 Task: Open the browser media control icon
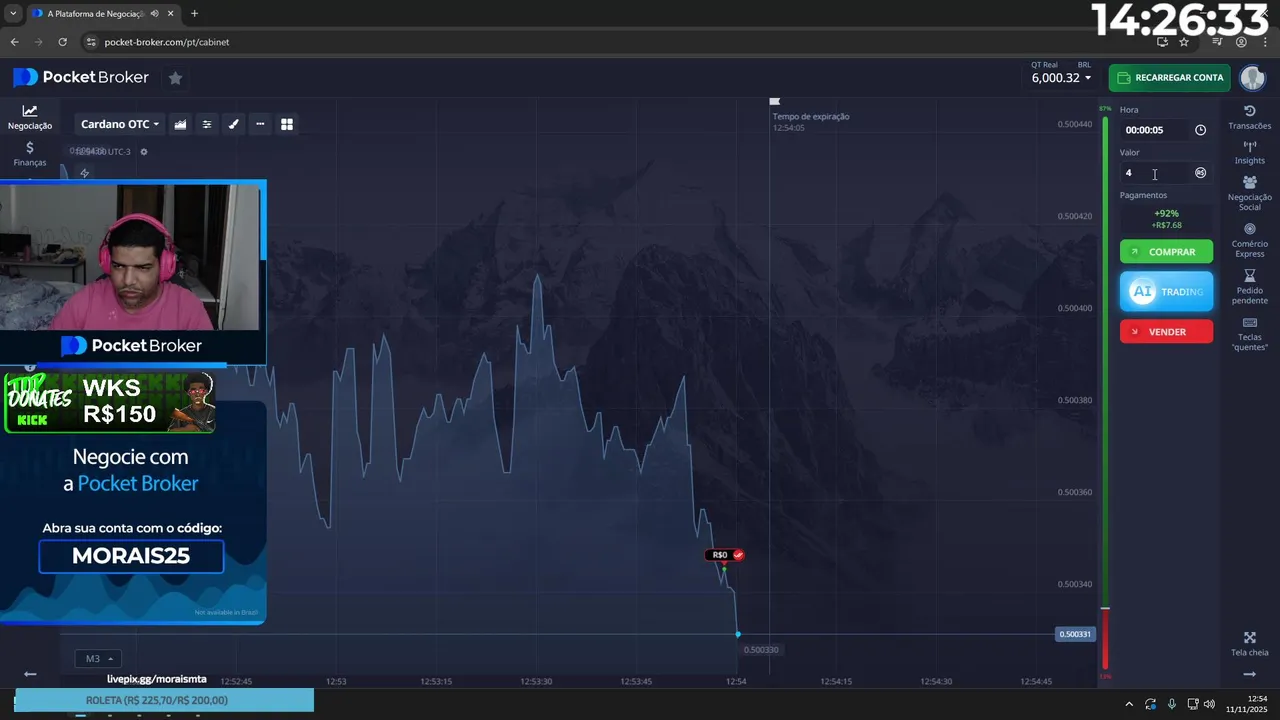pyautogui.click(x=1217, y=42)
